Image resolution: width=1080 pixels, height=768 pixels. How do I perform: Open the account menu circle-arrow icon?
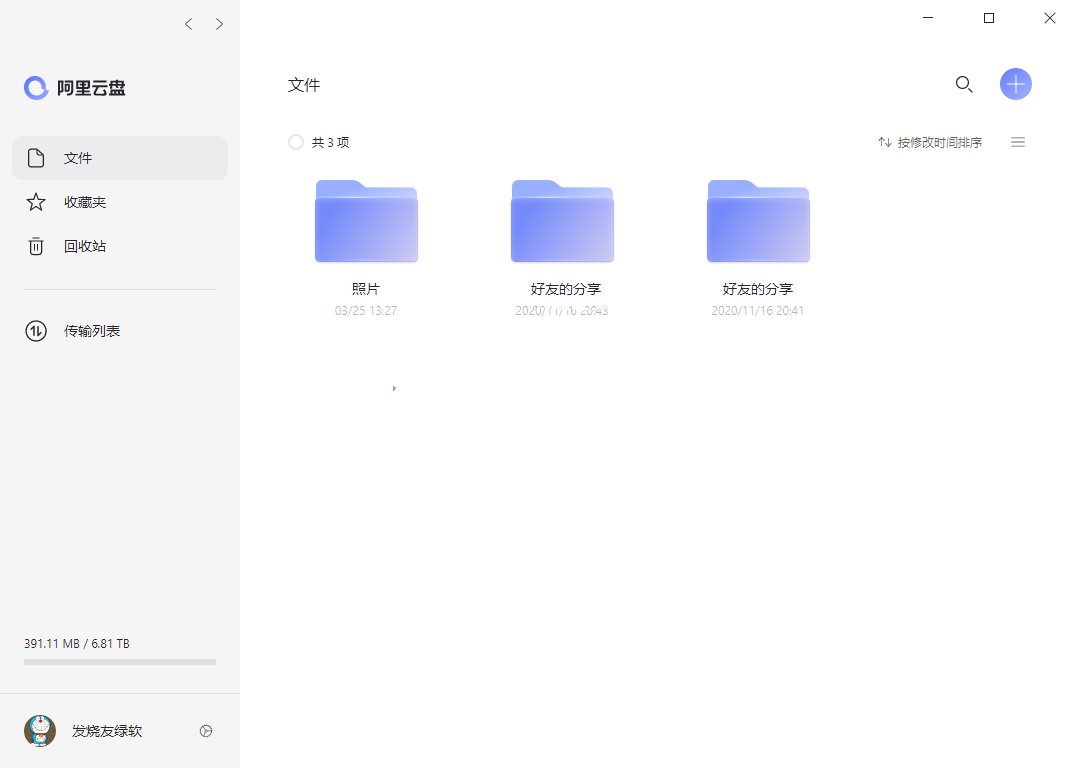coord(206,731)
